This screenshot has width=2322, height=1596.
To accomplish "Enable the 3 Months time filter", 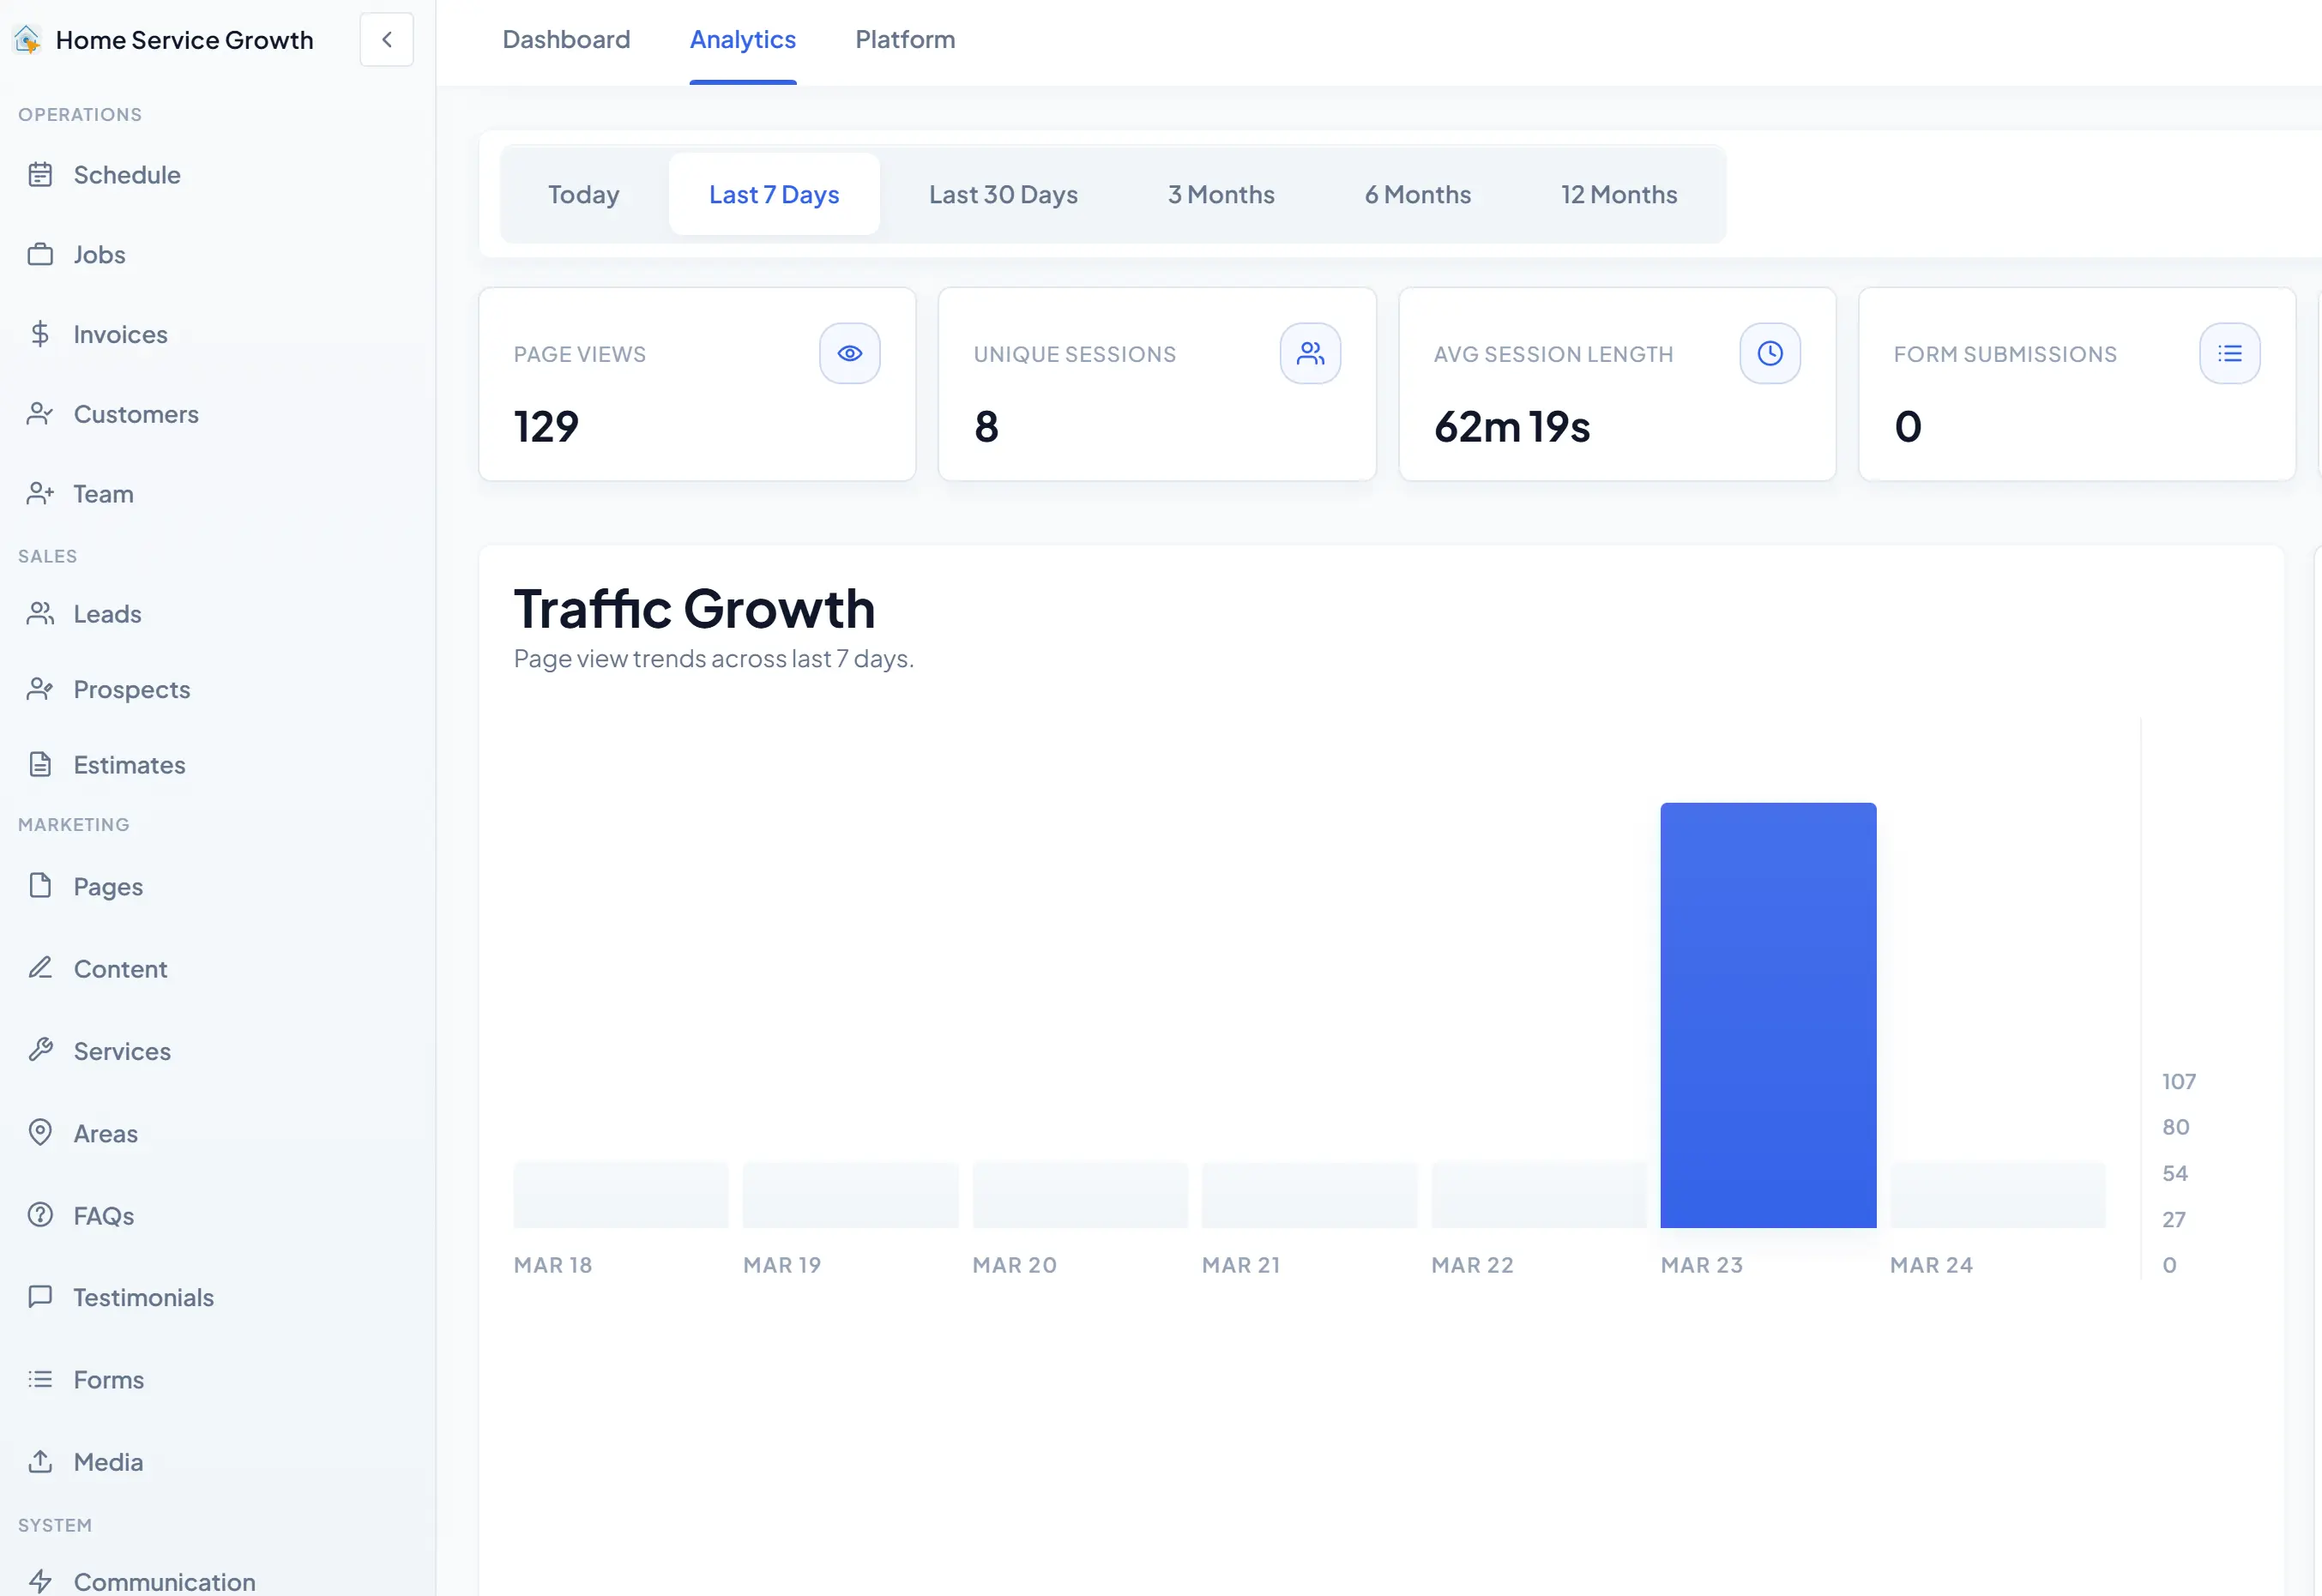I will [1220, 194].
